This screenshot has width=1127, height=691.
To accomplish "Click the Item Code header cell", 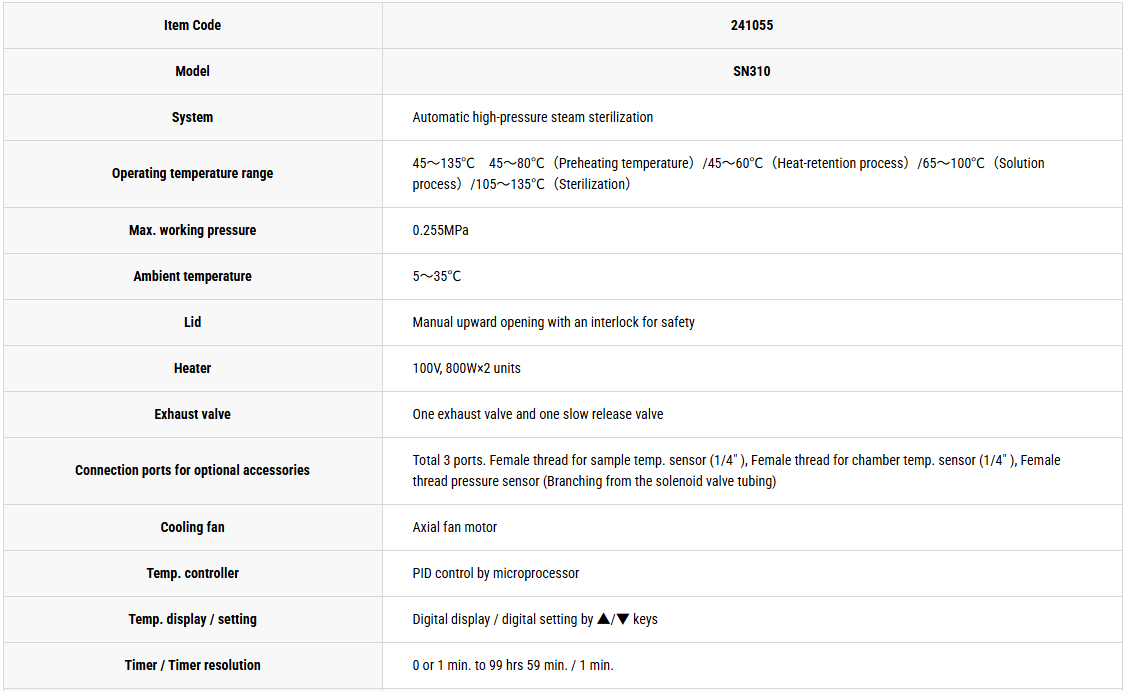I will click(192, 25).
